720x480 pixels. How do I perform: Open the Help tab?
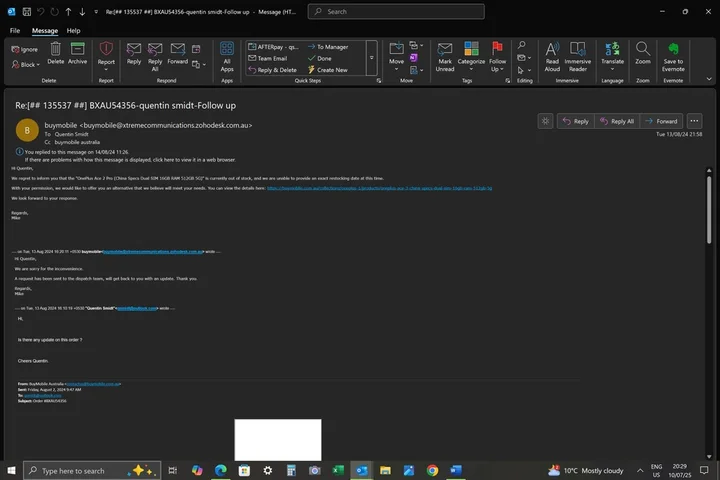coord(73,31)
